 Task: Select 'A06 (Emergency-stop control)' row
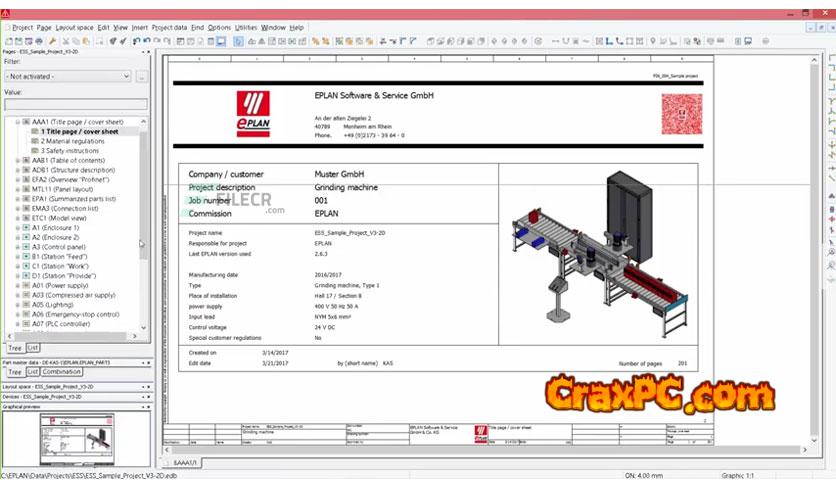76,314
